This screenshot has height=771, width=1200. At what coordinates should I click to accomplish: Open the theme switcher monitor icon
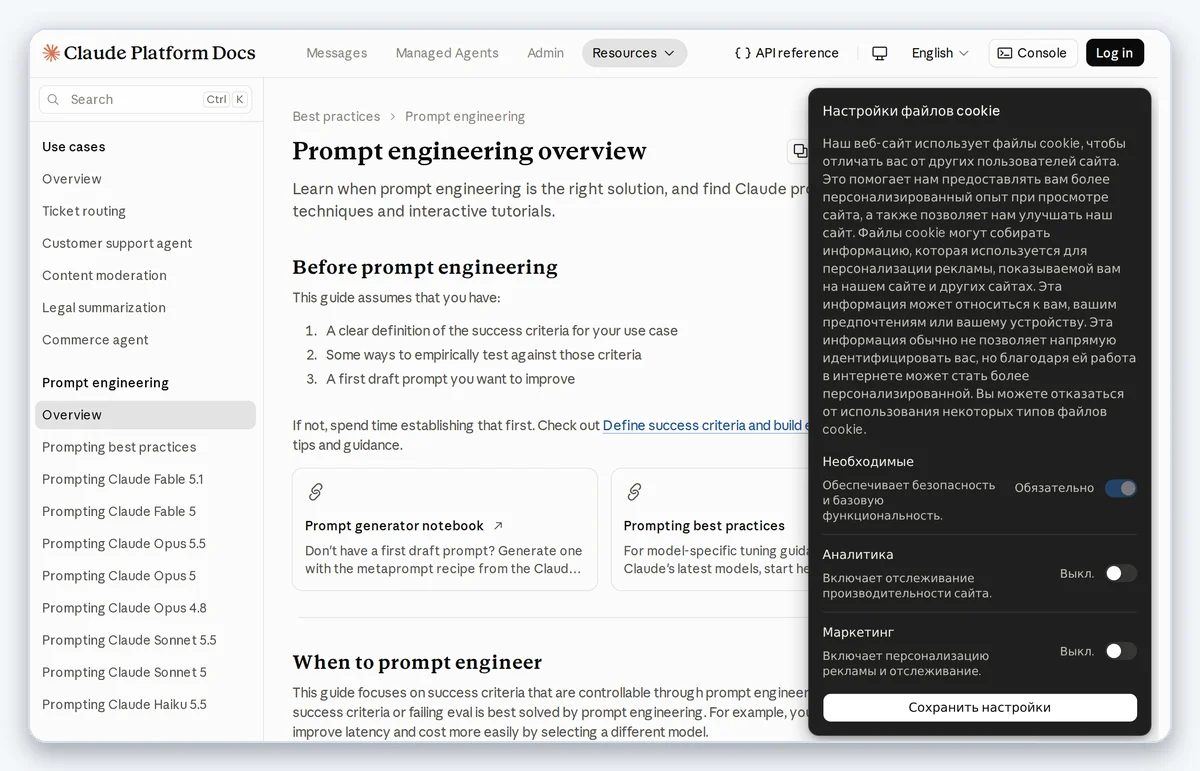[880, 53]
